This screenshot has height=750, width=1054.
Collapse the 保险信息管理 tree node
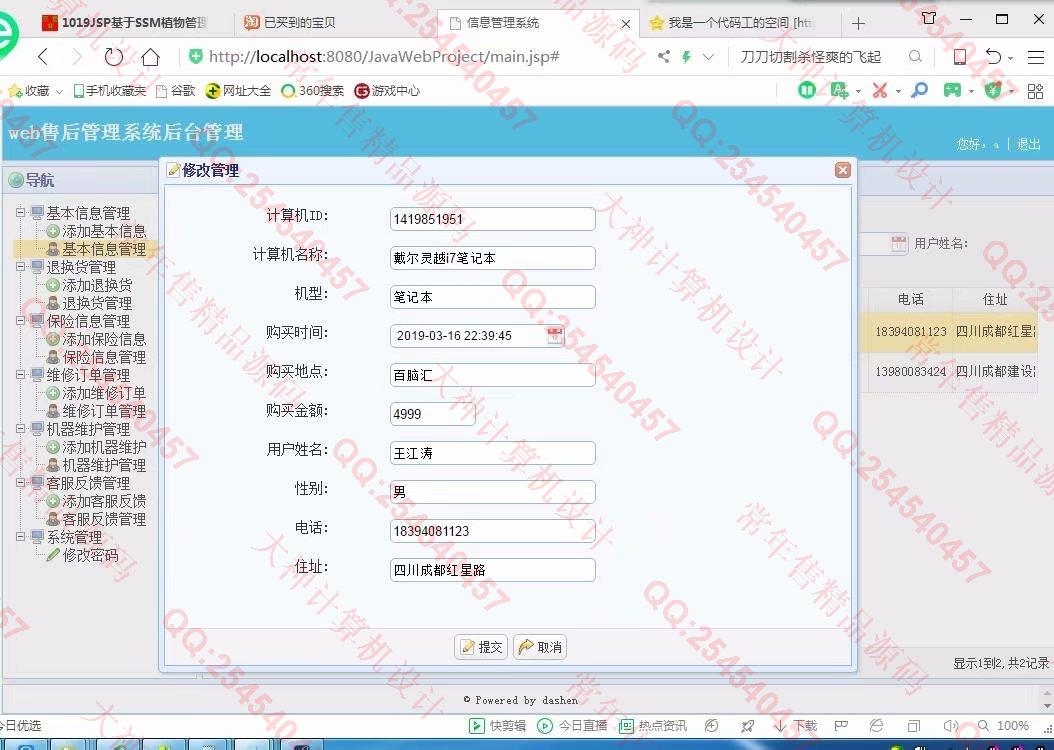tap(21, 321)
